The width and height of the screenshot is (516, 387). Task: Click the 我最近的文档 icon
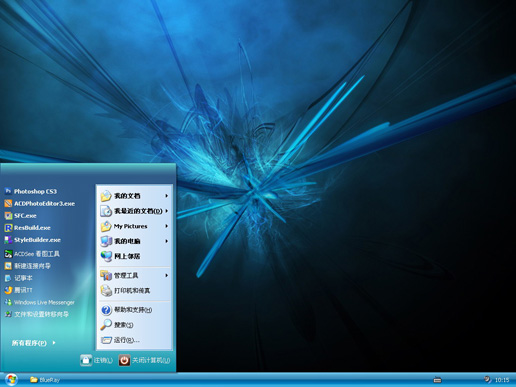pyautogui.click(x=106, y=211)
